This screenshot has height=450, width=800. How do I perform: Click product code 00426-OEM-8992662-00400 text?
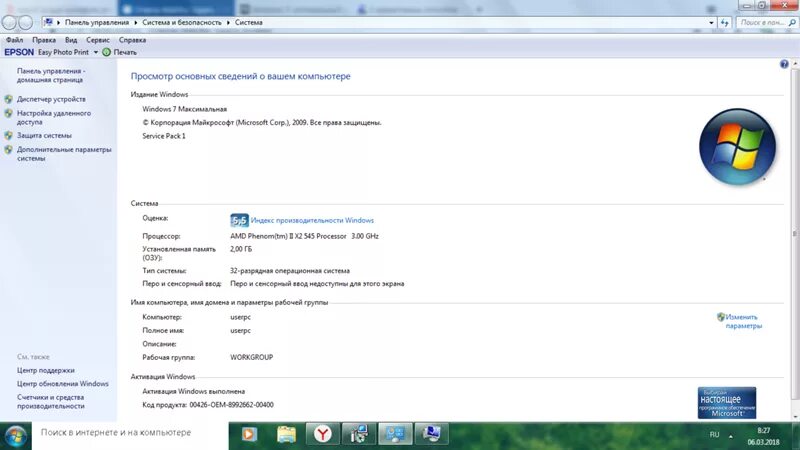tap(231, 405)
